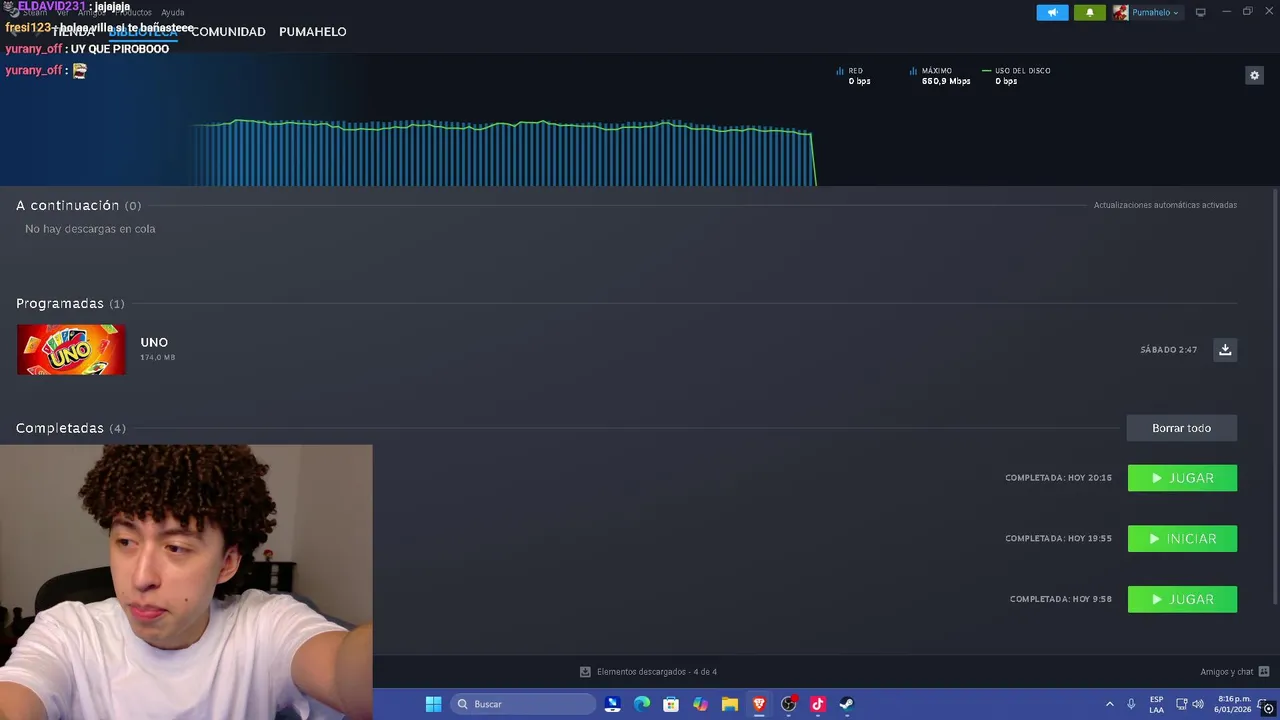The image size is (1280, 720).
Task: Open Brave browser from taskbar
Action: (759, 704)
